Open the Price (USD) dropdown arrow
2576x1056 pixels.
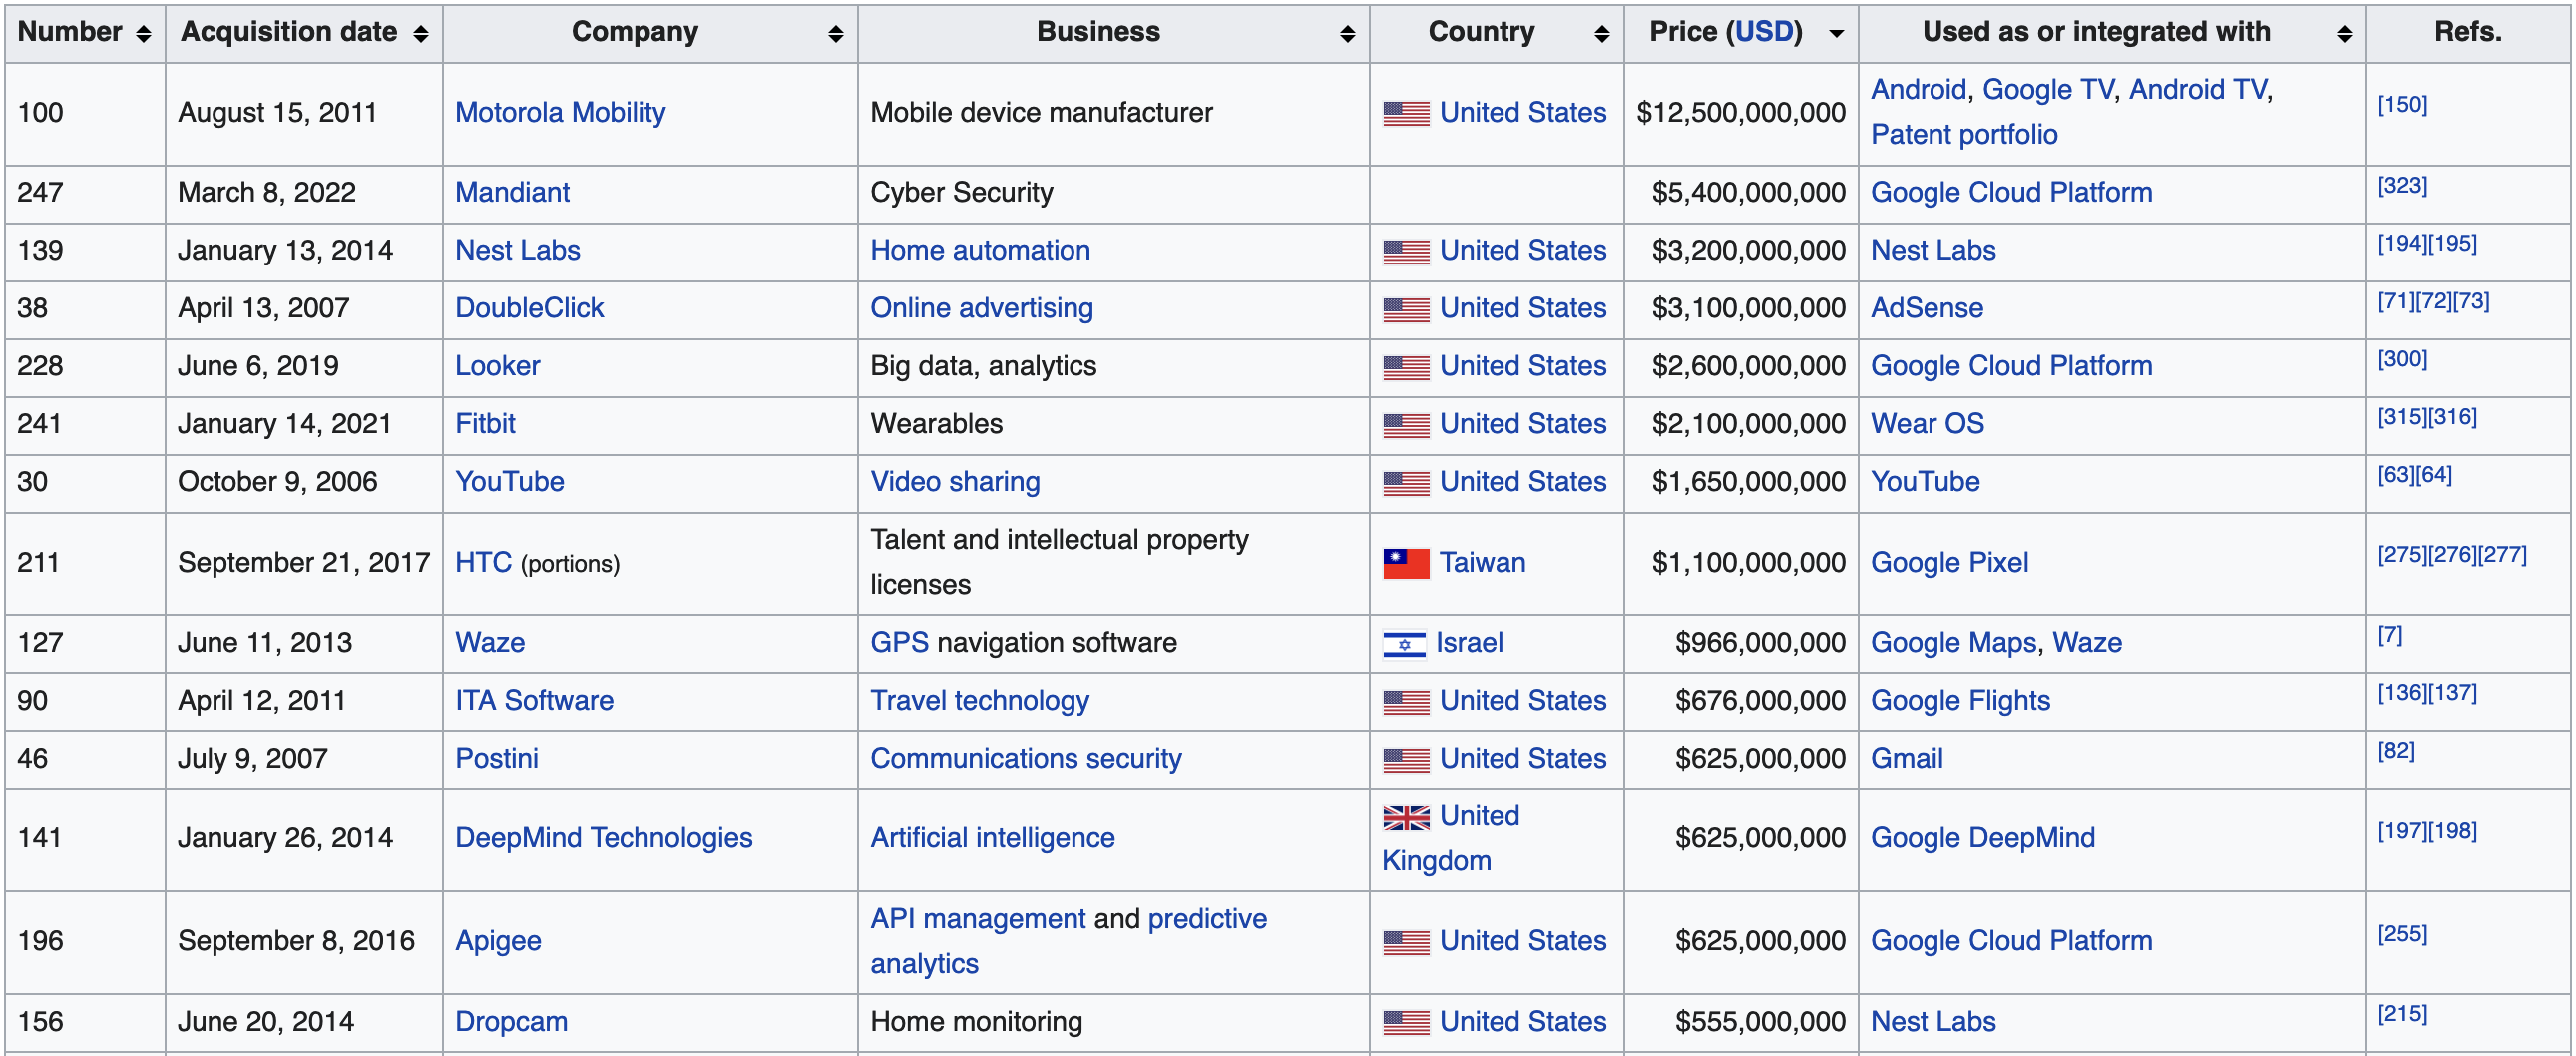(x=1836, y=33)
